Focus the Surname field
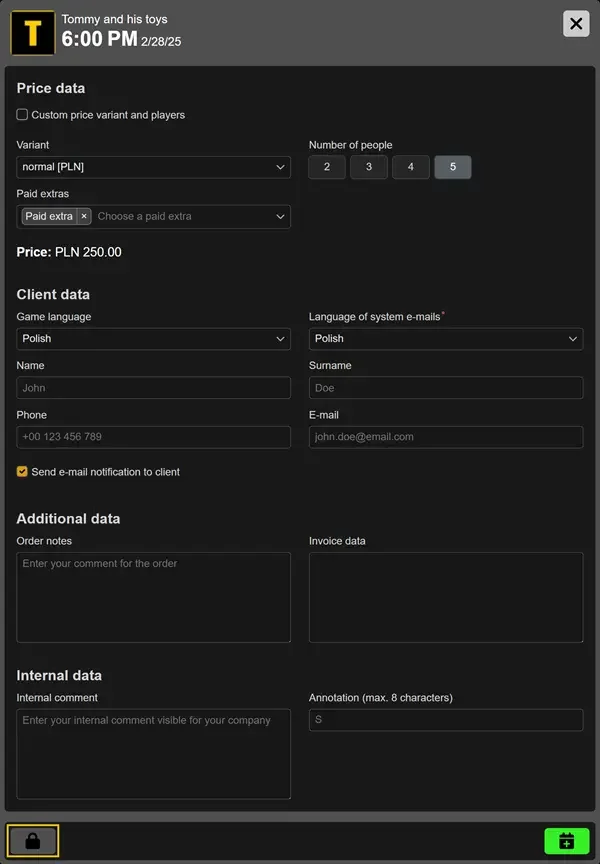Viewport: 600px width, 864px height. pos(445,388)
